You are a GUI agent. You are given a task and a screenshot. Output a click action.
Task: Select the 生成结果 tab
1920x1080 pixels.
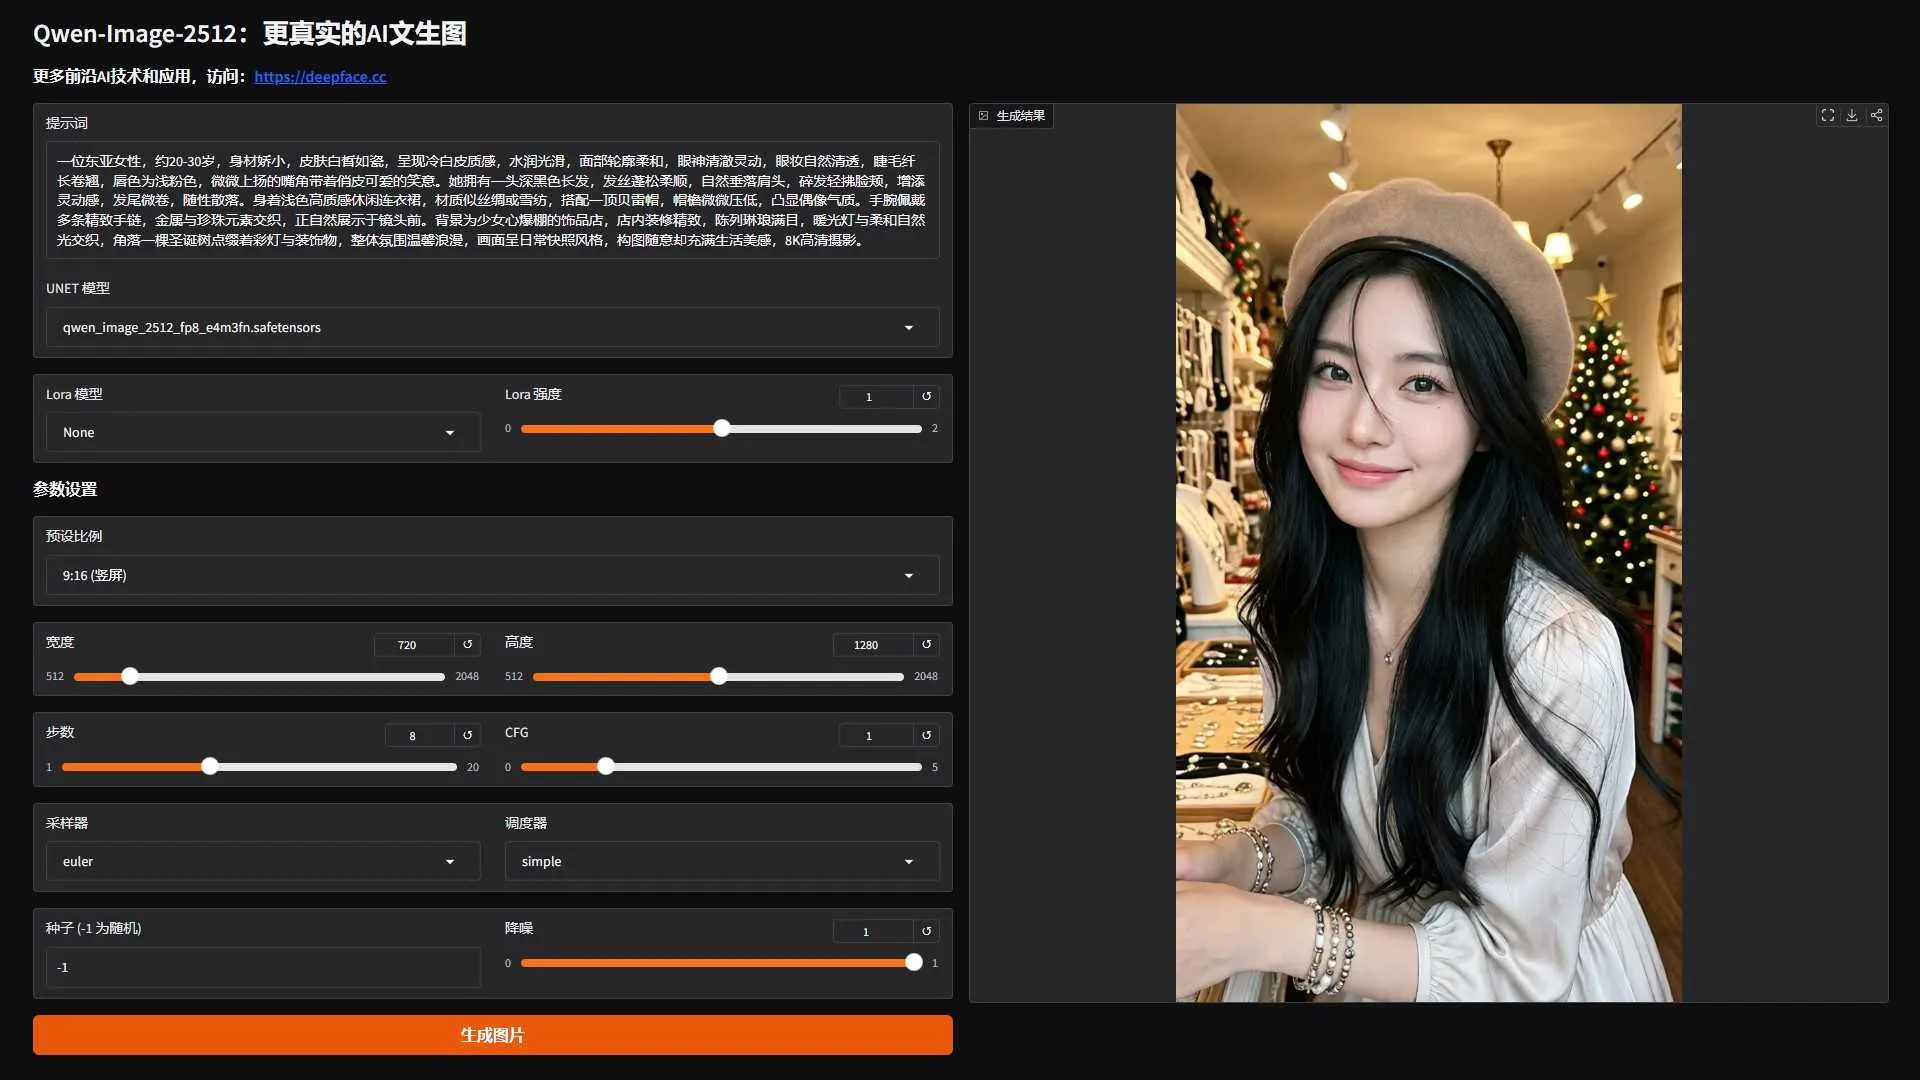[x=1011, y=115]
